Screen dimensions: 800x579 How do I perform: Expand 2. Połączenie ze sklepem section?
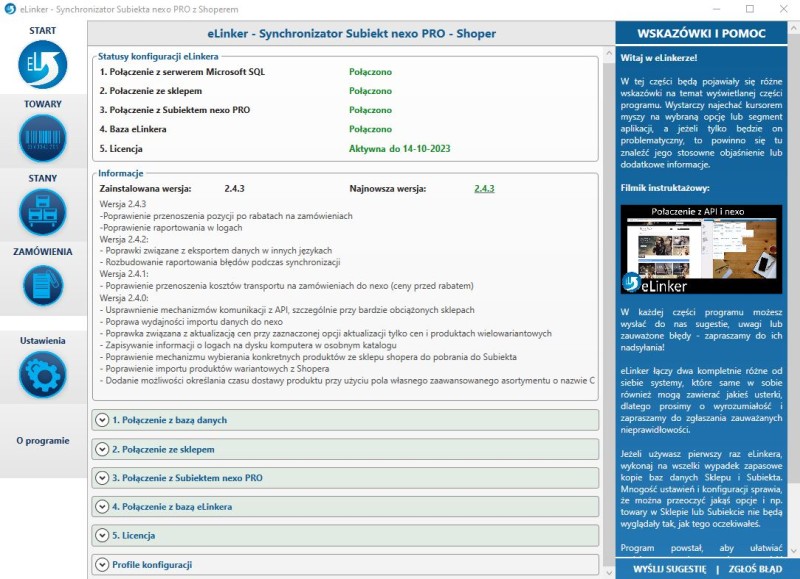click(102, 449)
